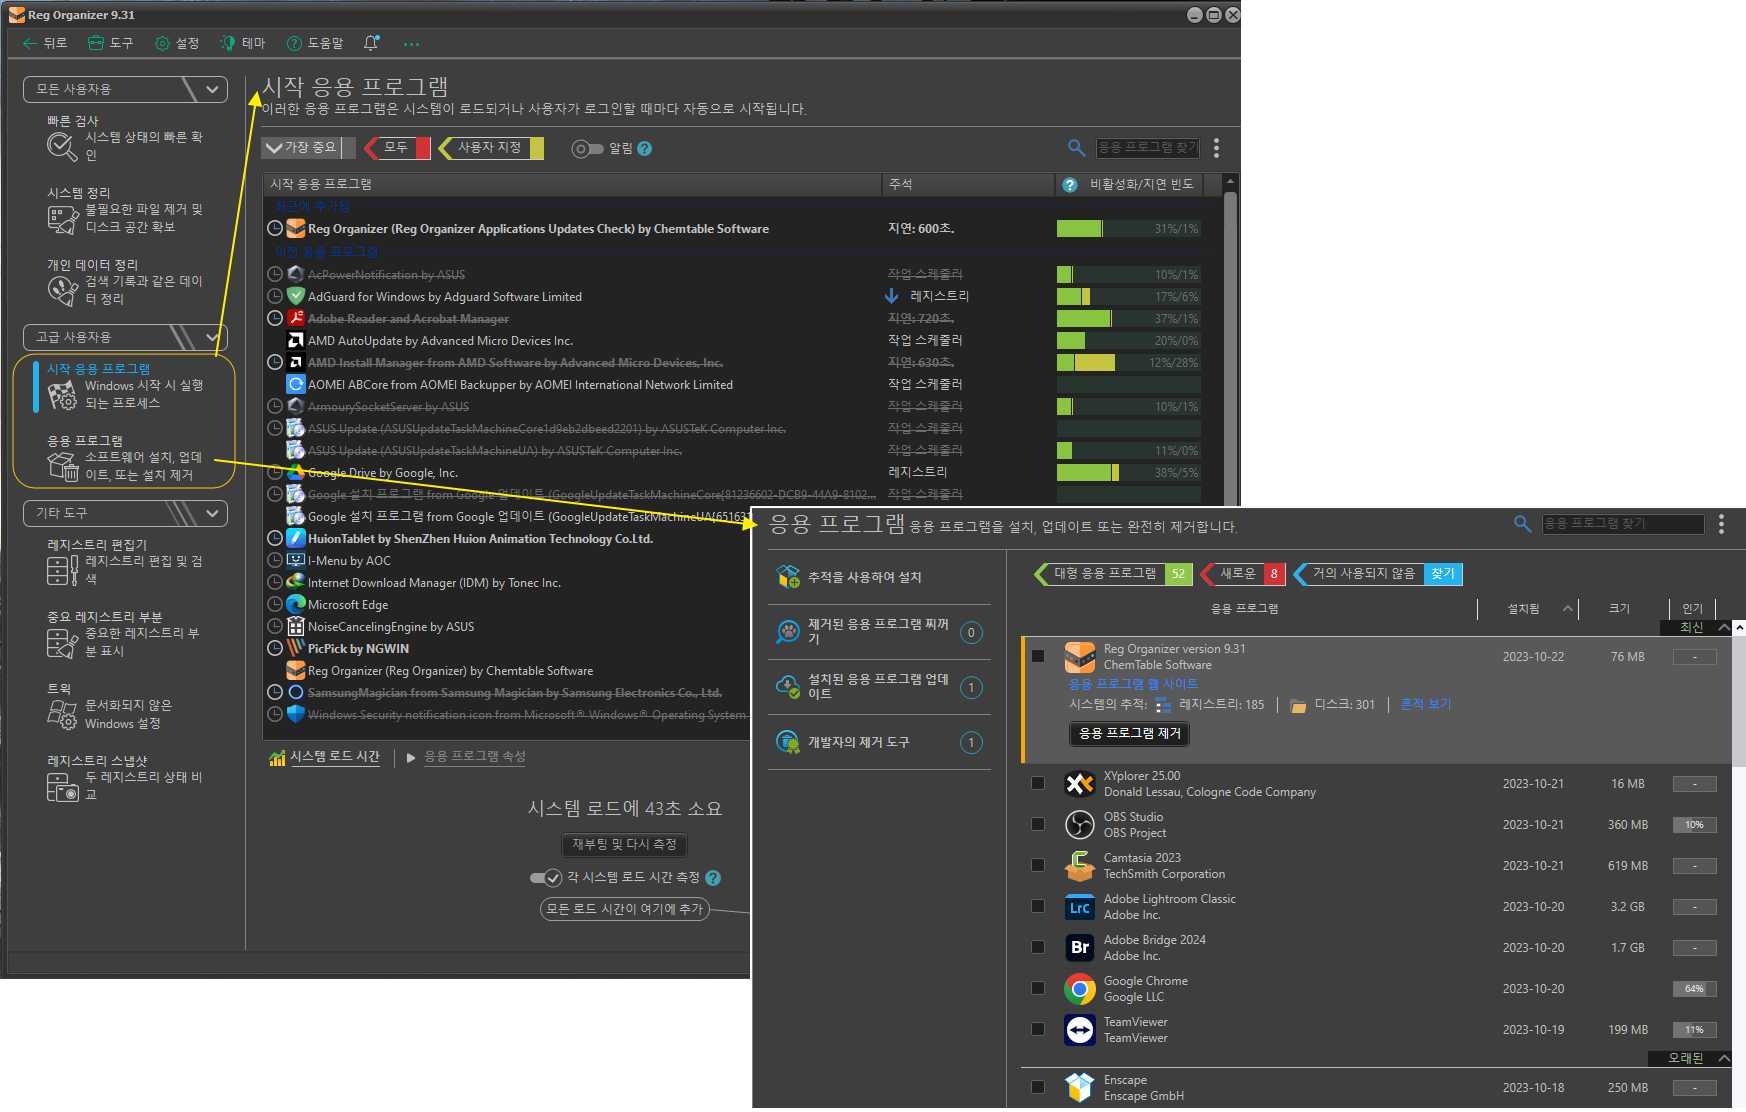Image resolution: width=1746 pixels, height=1112 pixels.
Task: Click the clock icon of AdGuard for Windows row
Action: 275,297
